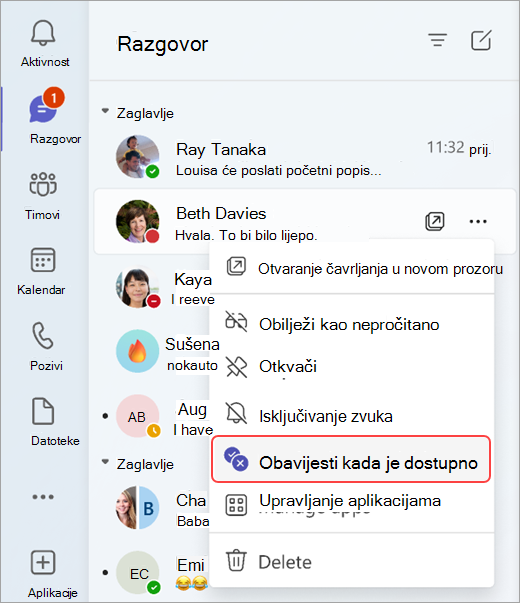The image size is (520, 603).
Task: Open the chat filter icon
Action: tap(438, 40)
